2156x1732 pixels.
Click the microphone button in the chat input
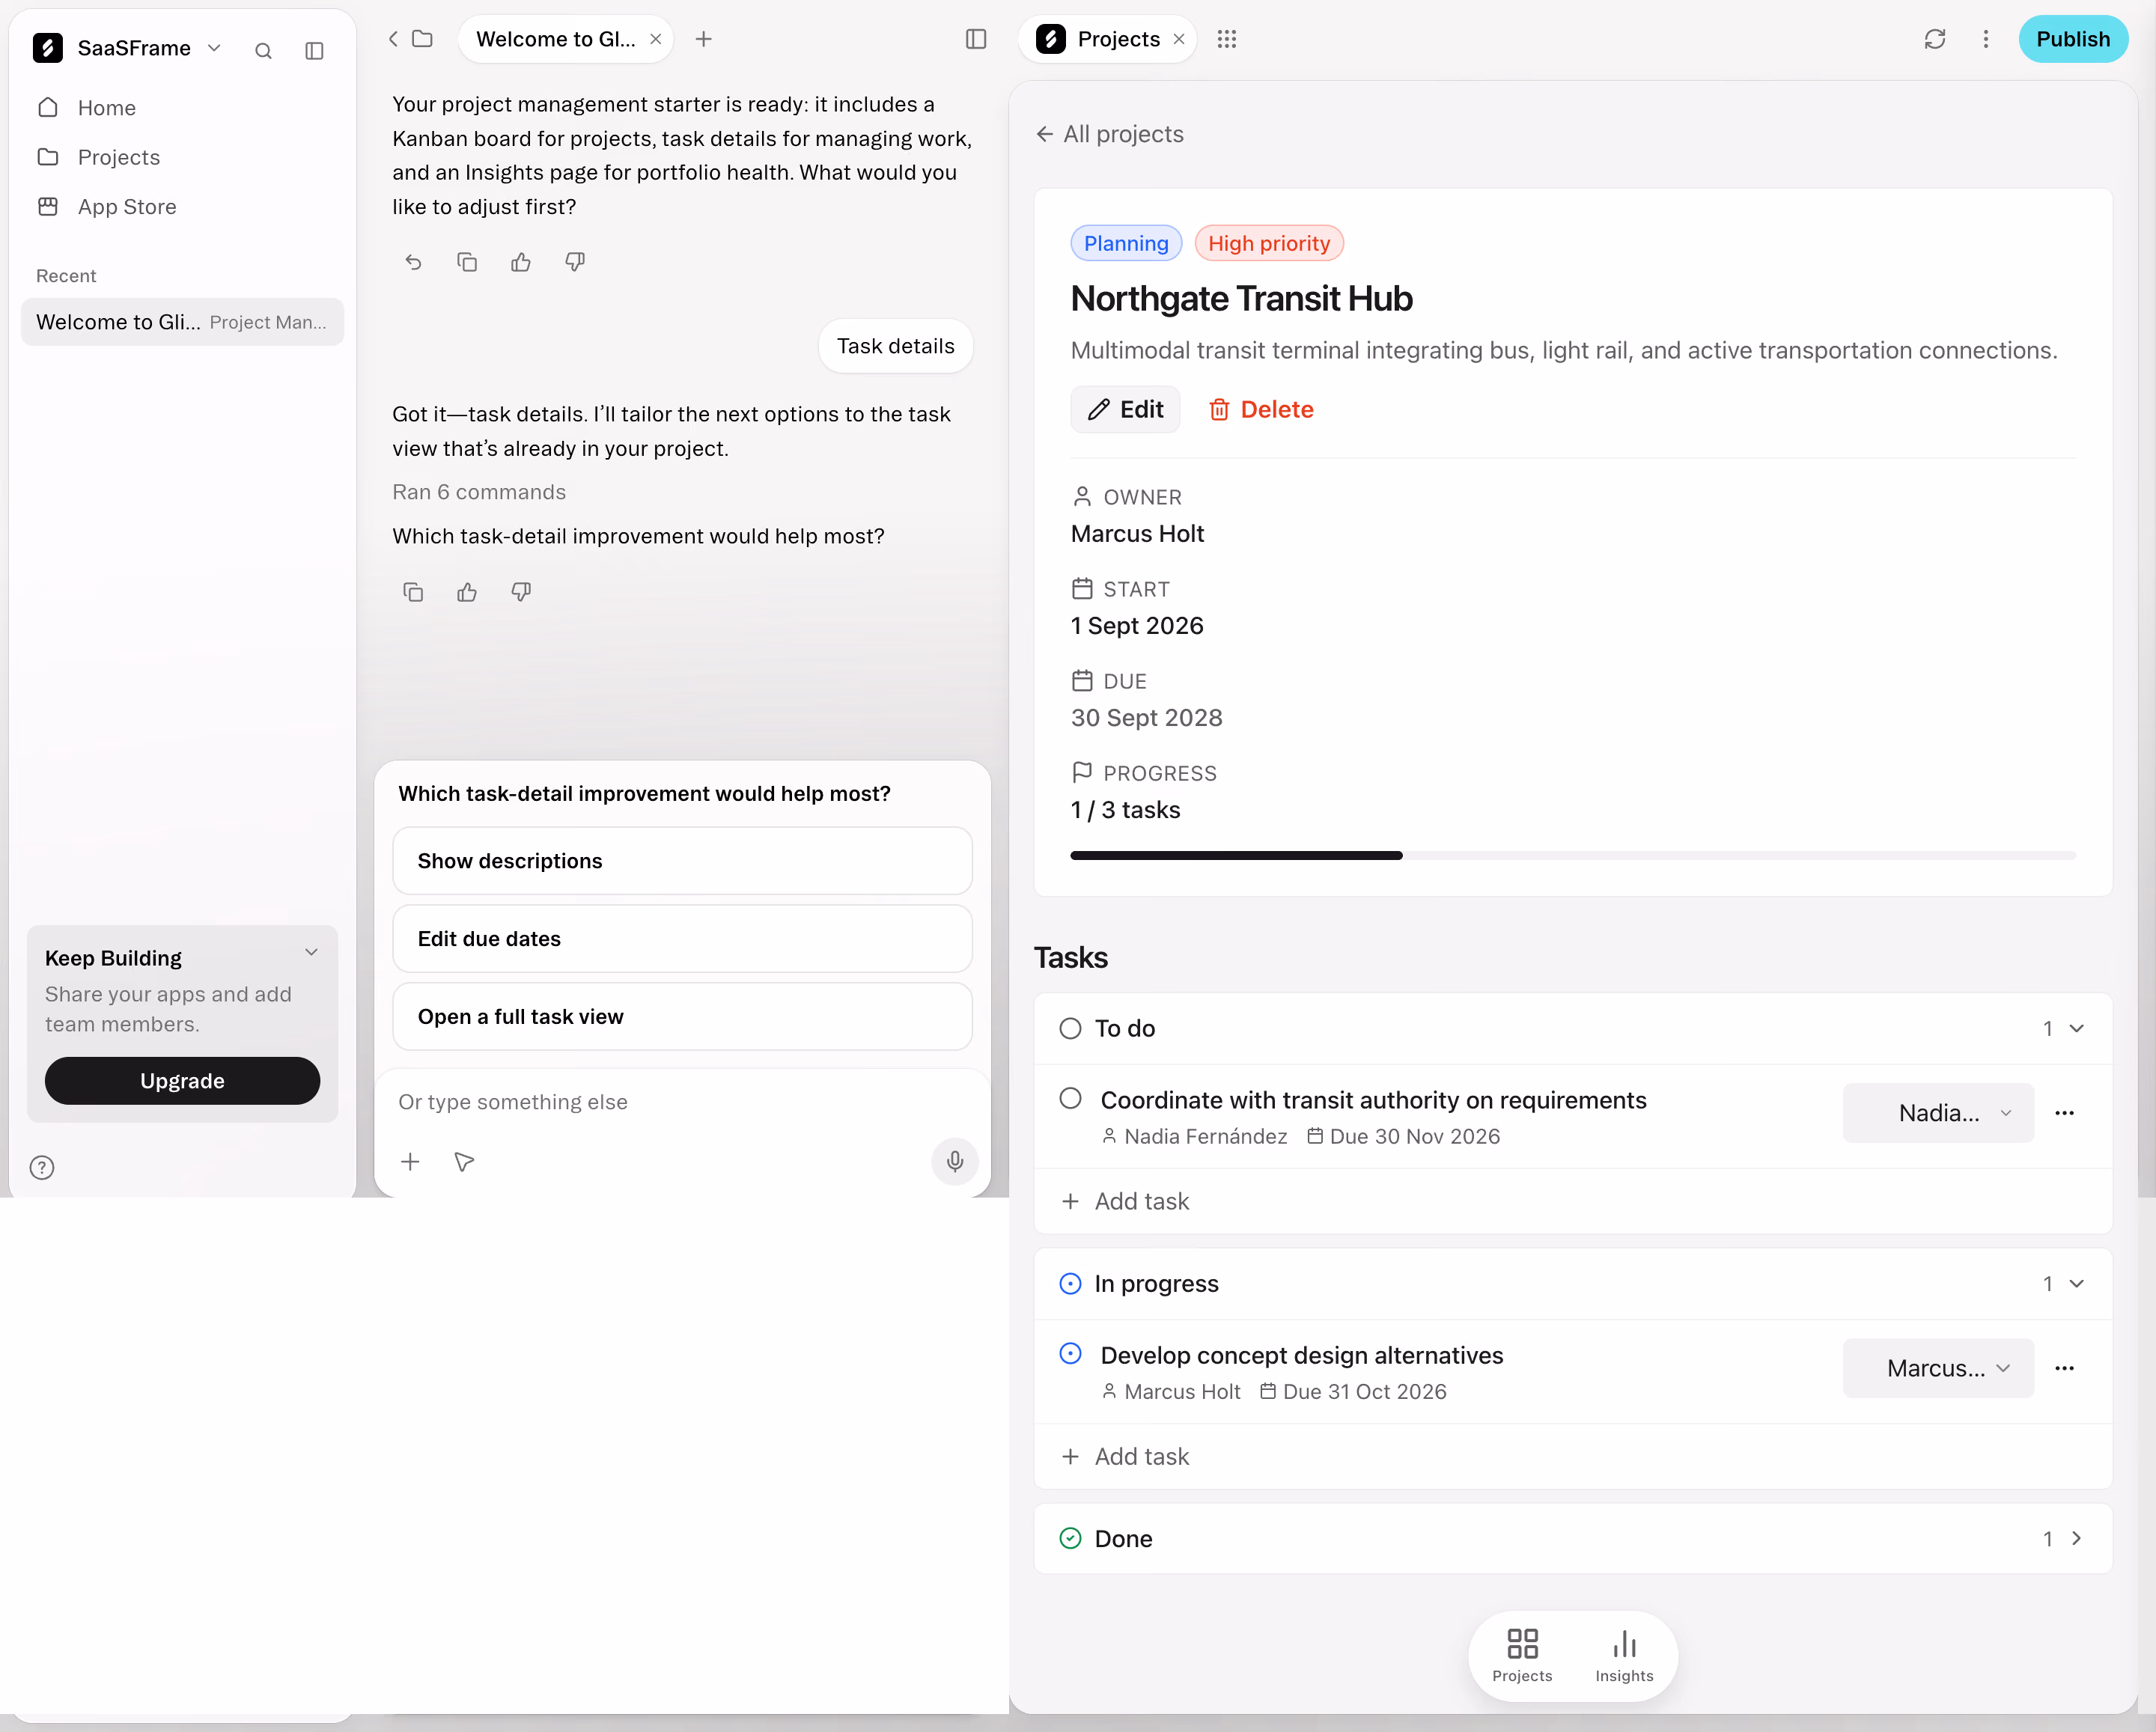(955, 1161)
